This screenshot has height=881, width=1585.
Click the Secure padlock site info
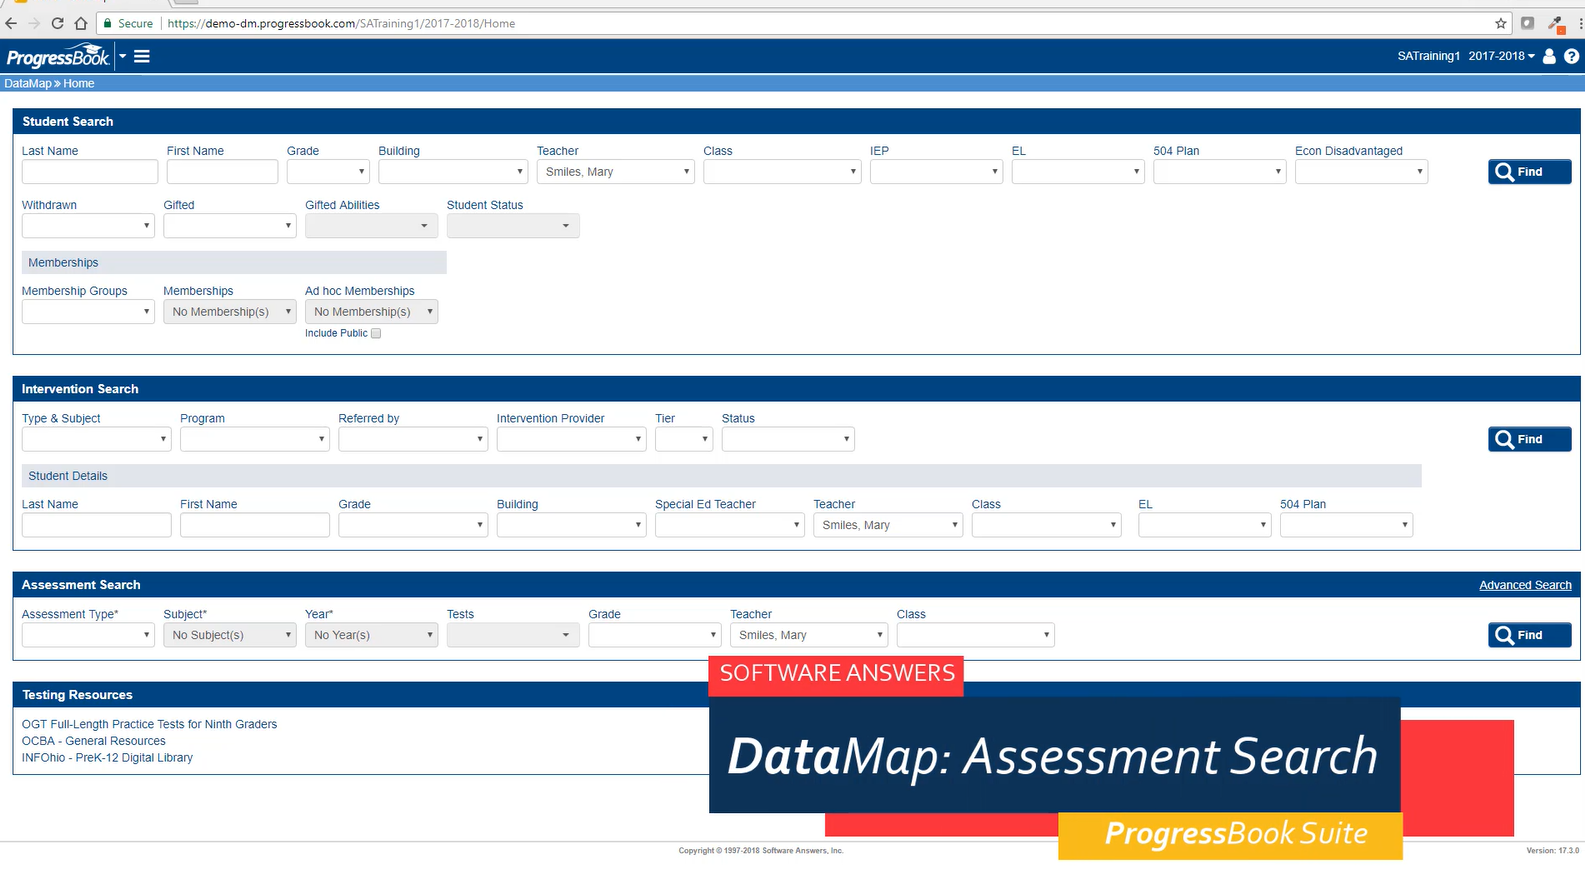tap(129, 23)
